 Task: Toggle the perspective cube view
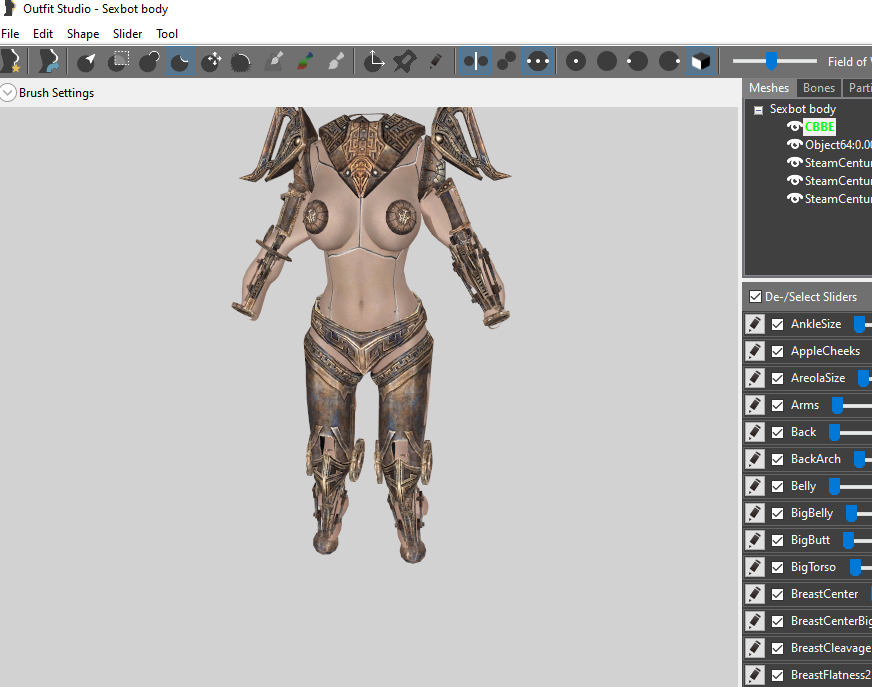pos(700,61)
